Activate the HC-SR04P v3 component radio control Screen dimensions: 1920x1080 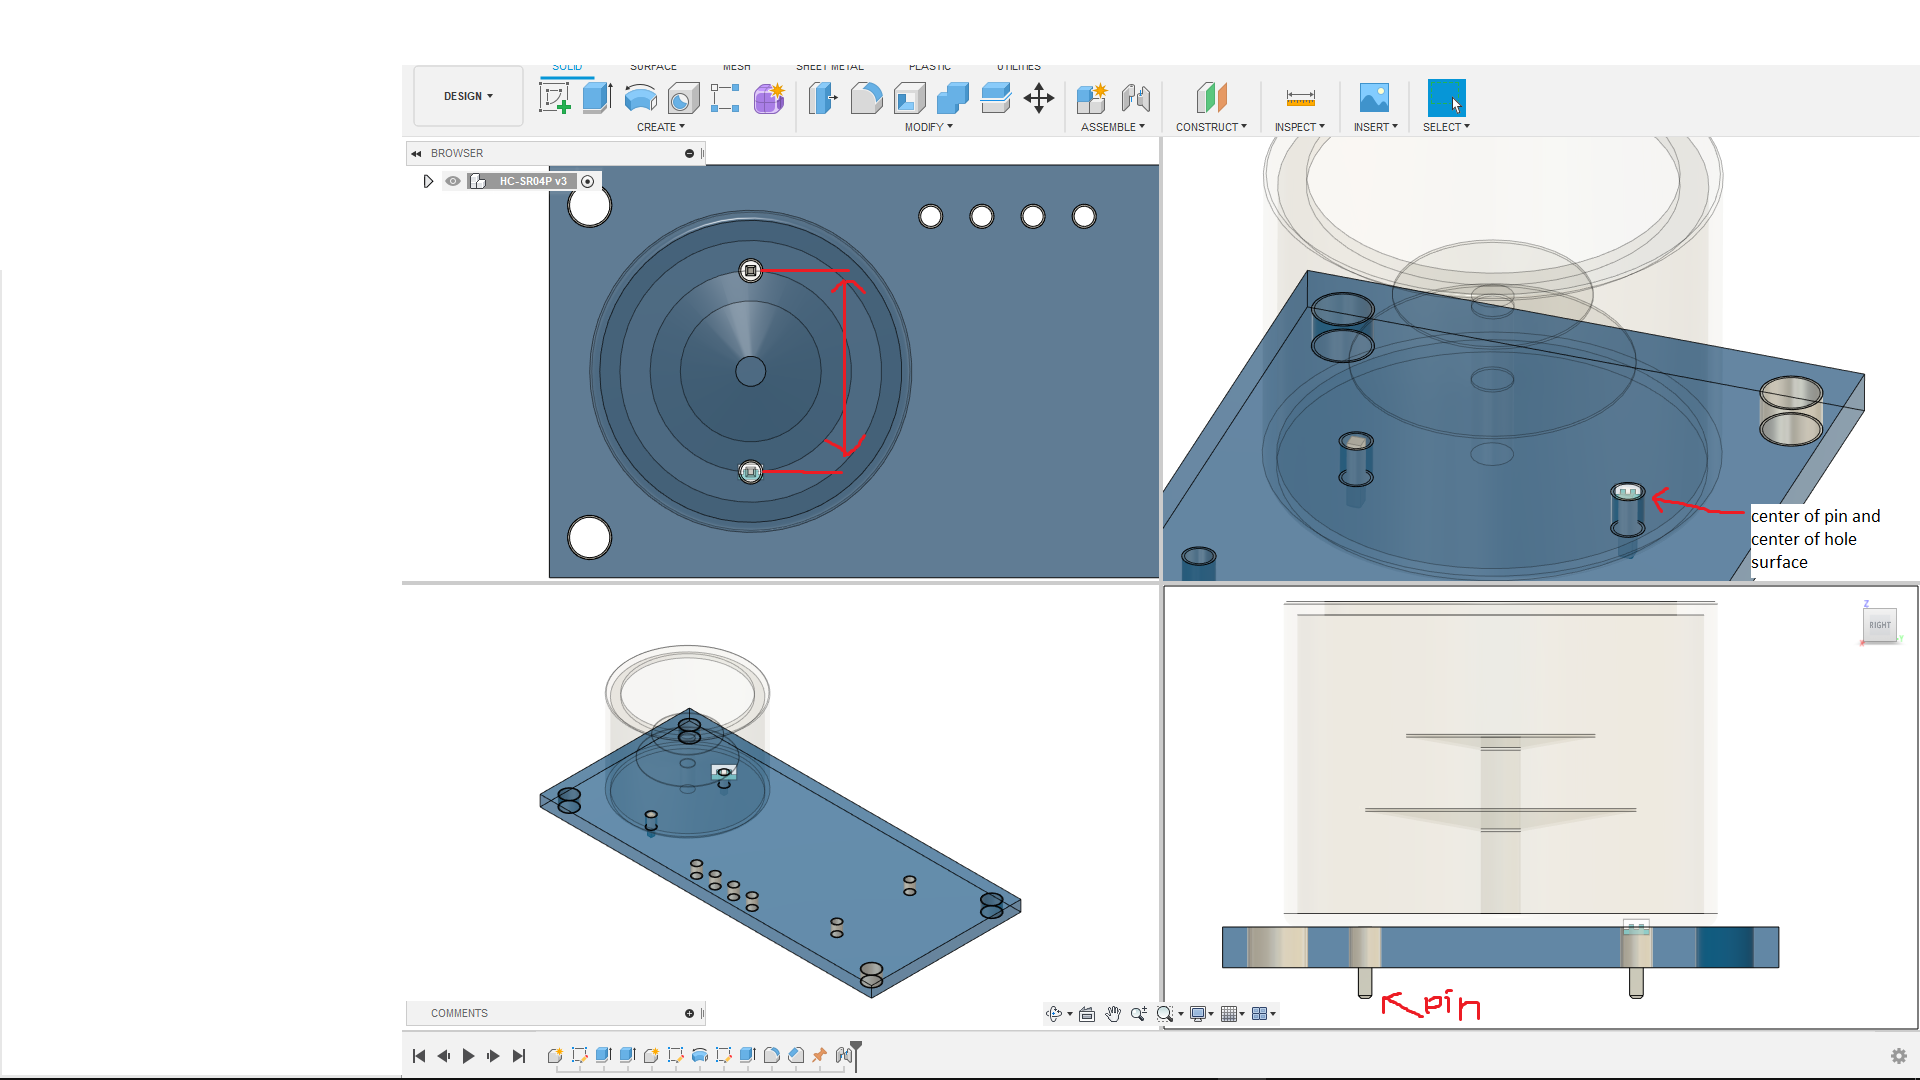588,181
